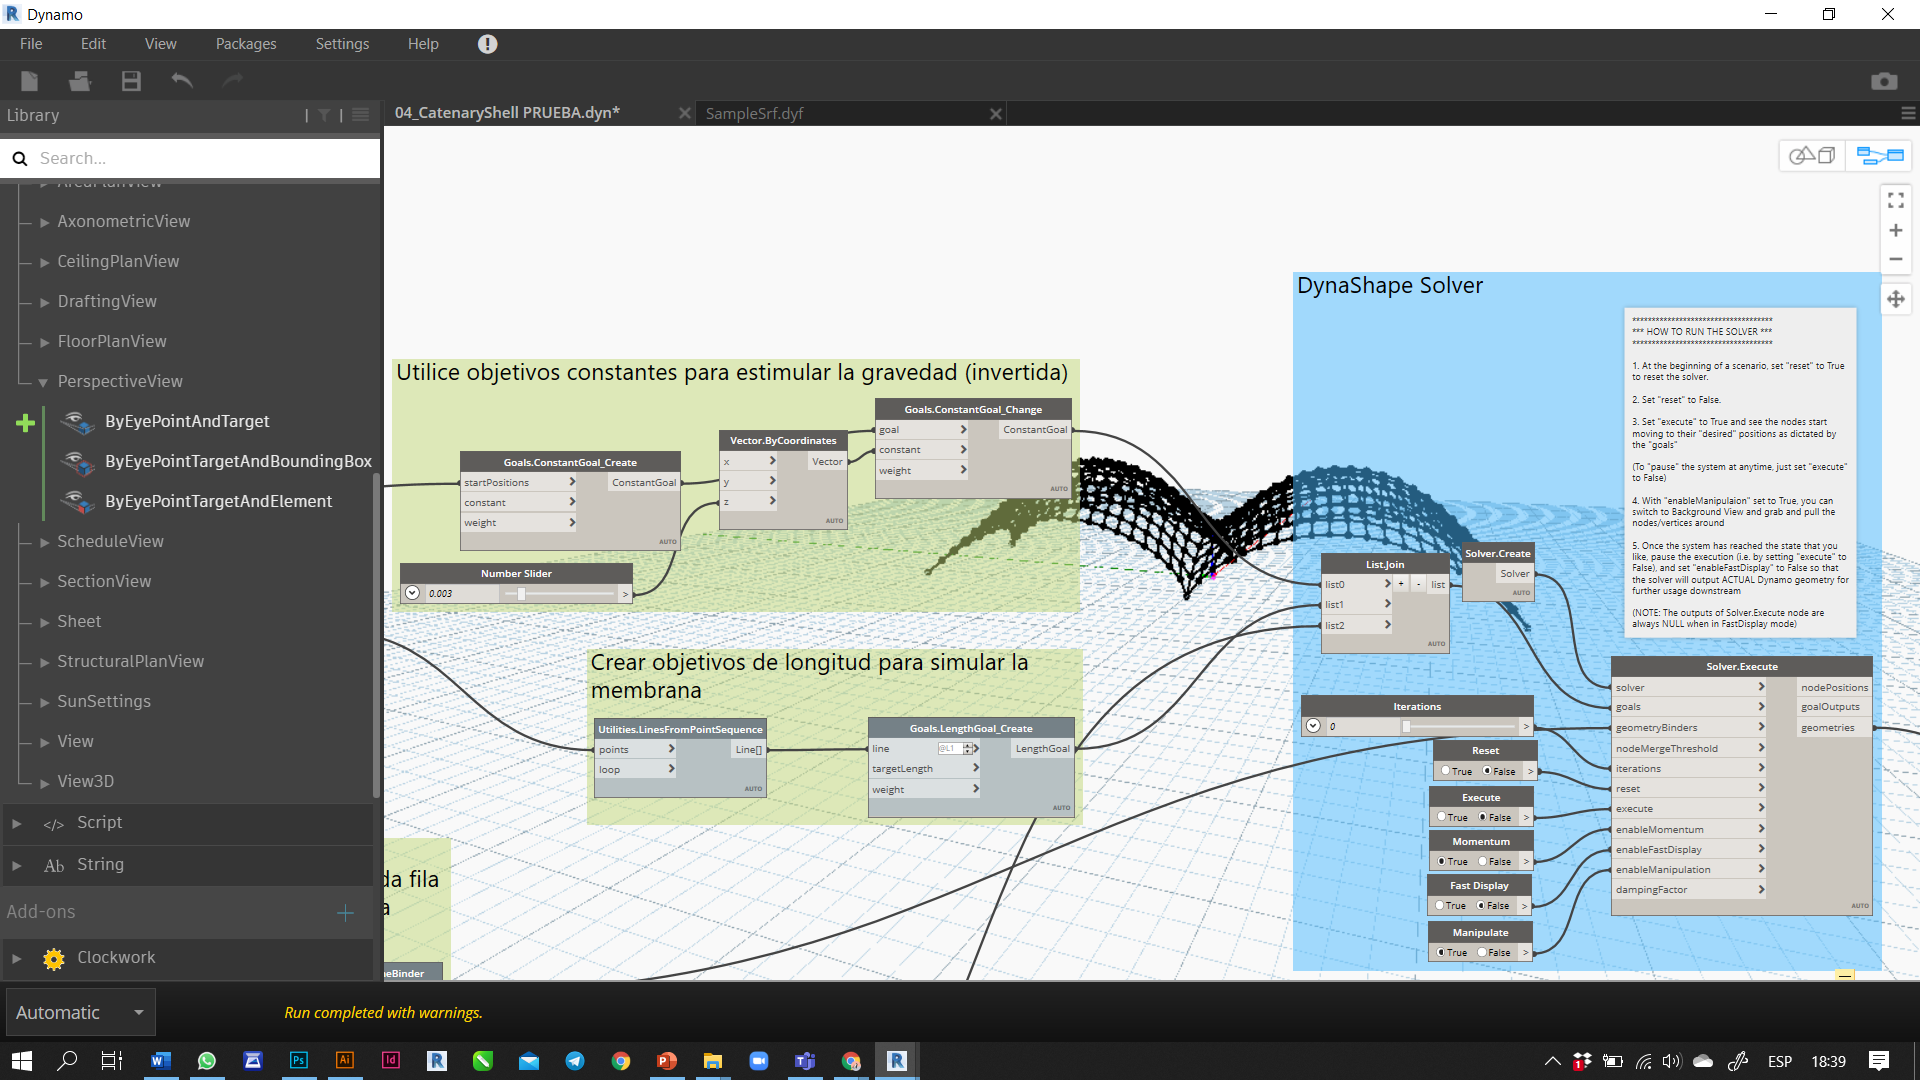Undo the last action with the undo arrow
Screen dimensions: 1920x1080
[x=181, y=81]
